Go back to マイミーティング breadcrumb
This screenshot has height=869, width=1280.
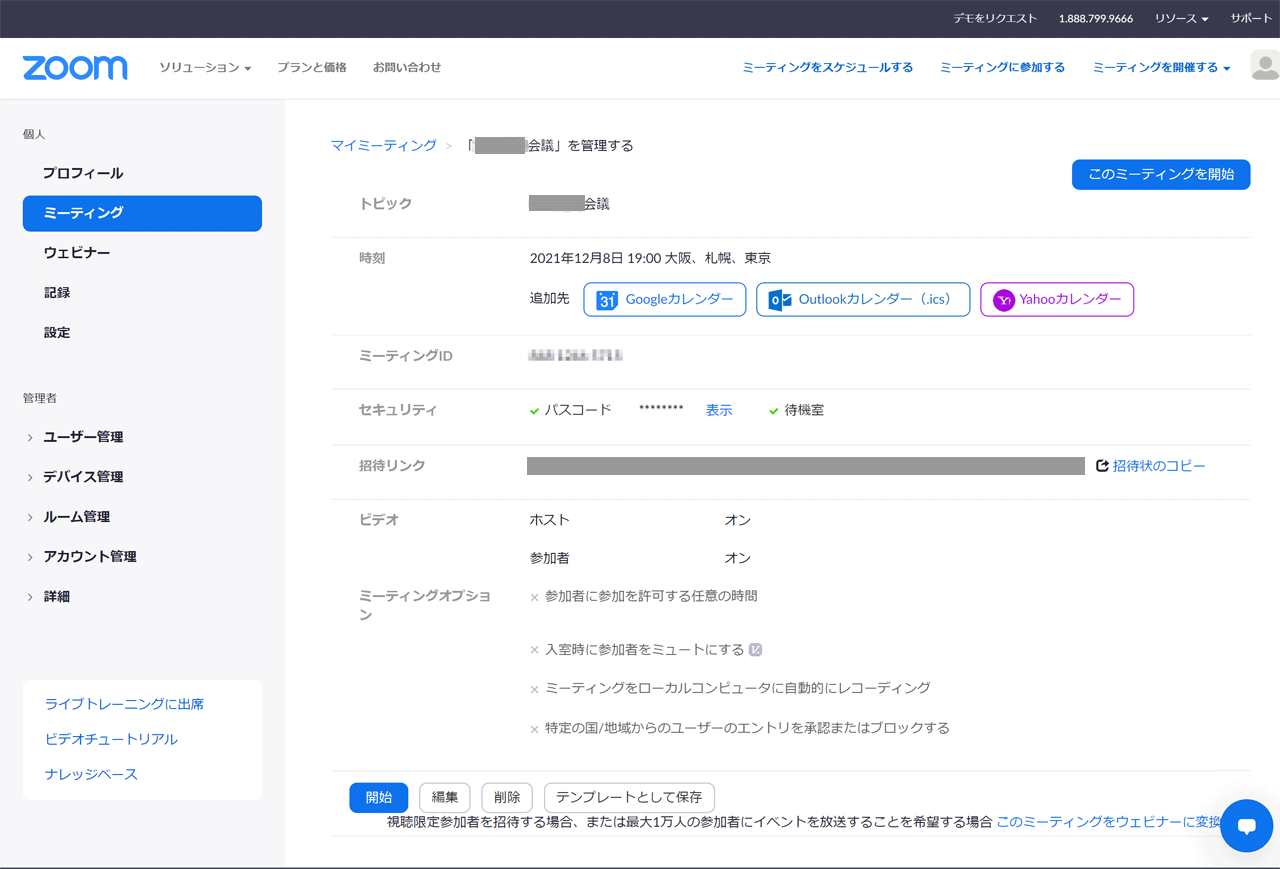pyautogui.click(x=384, y=146)
